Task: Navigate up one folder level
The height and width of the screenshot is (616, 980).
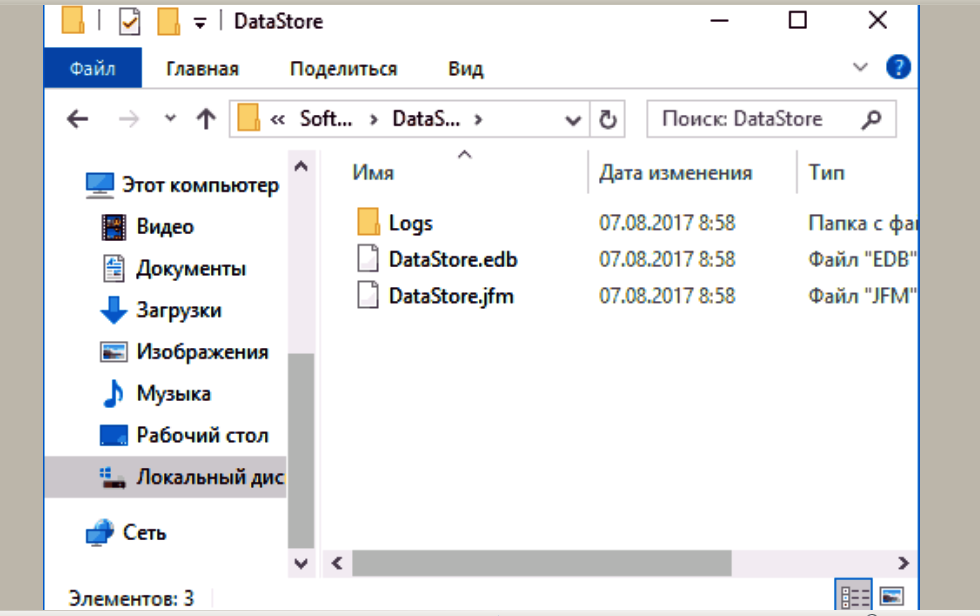Action: tap(206, 119)
